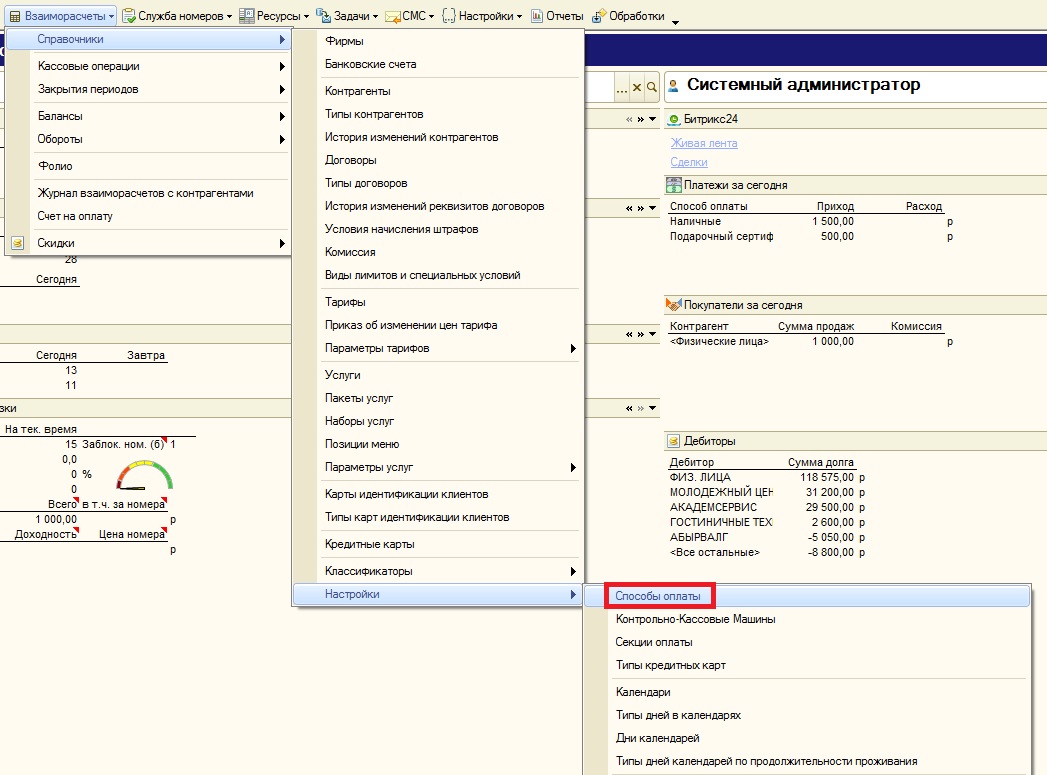
Task: Click the Взаиморасчеты calculator icon
Action: 15,16
